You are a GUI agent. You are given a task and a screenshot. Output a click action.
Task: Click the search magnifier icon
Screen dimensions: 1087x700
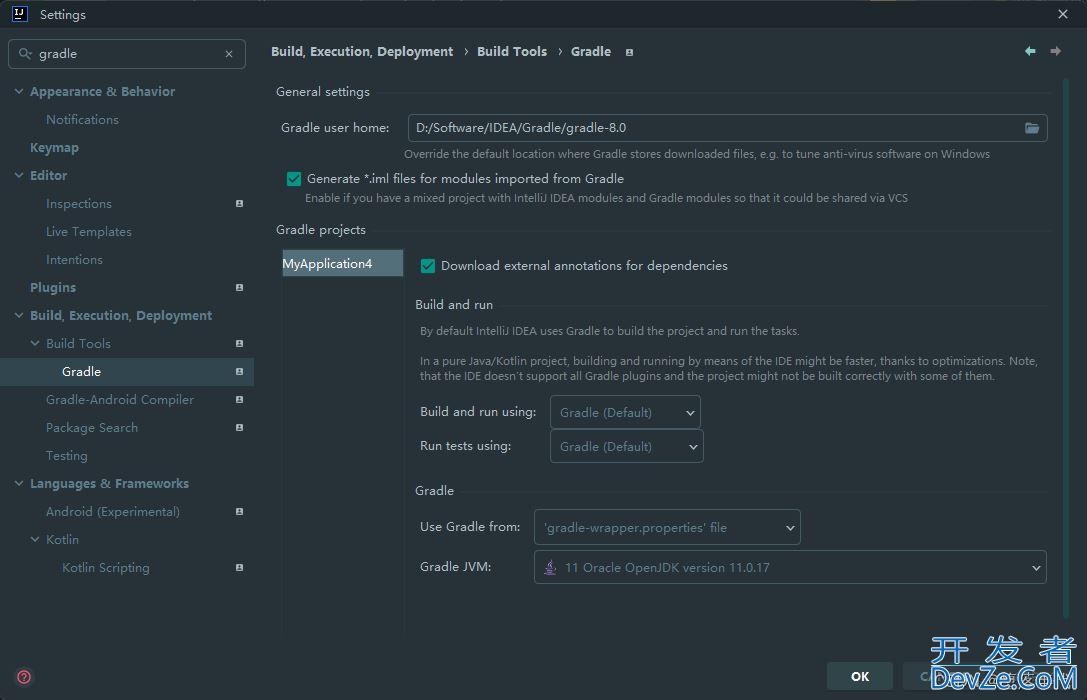pos(25,53)
